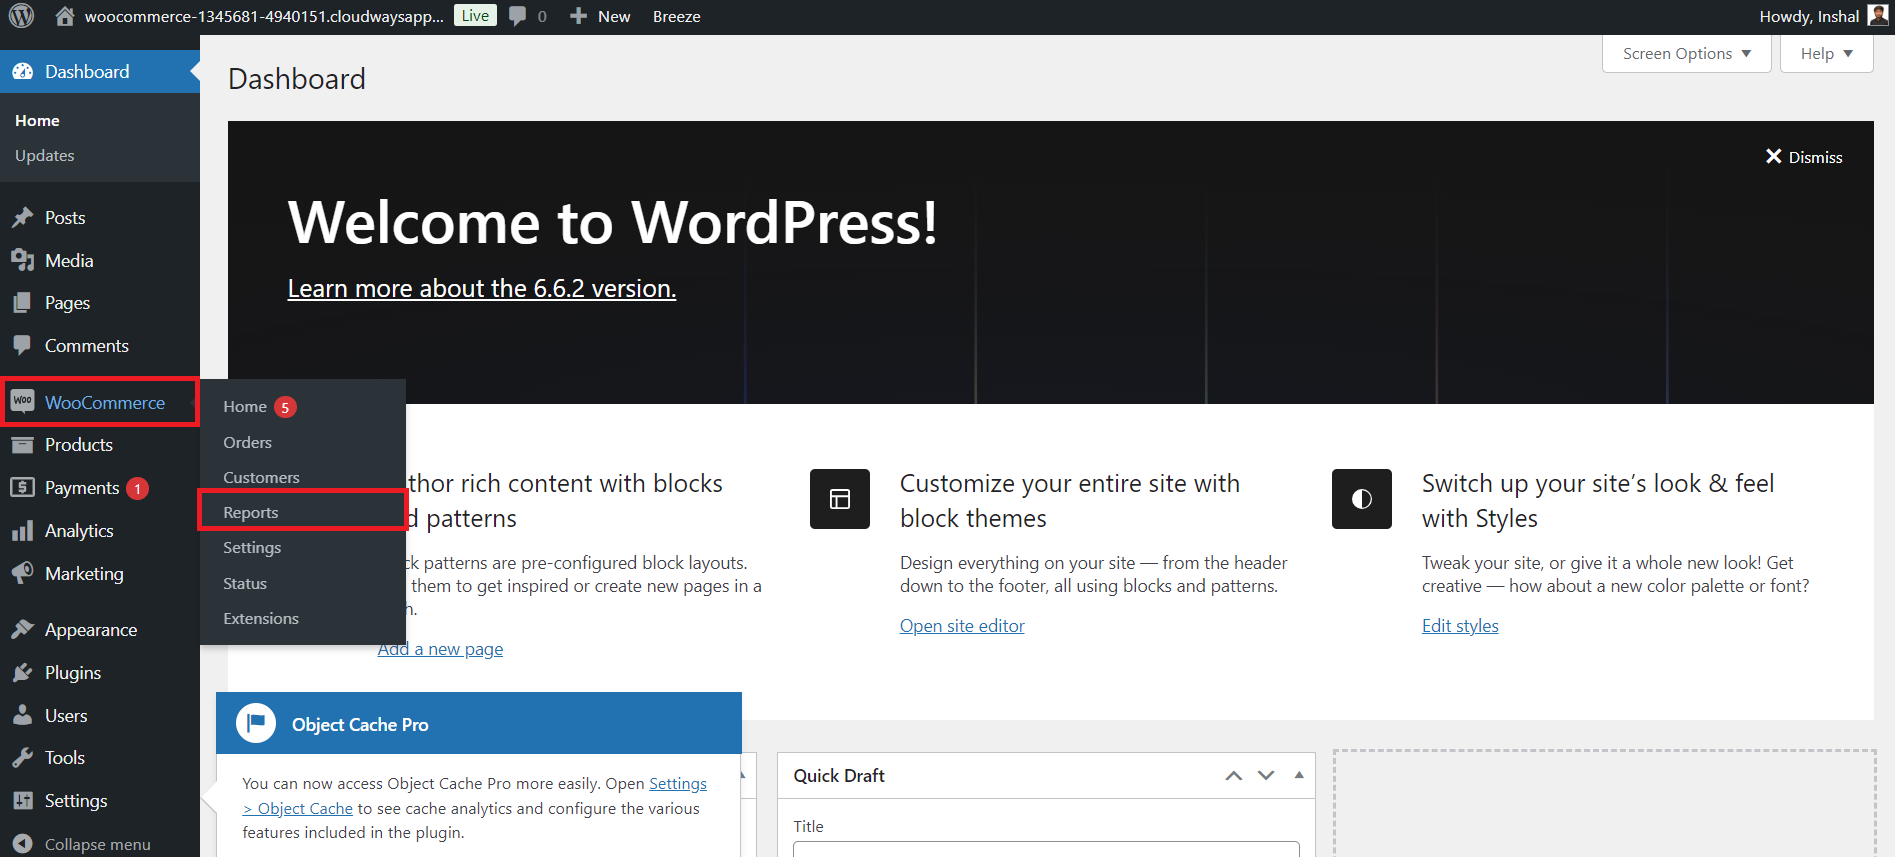Dismiss the Welcome to WordPress panel
The height and width of the screenshot is (857, 1895).
coord(1804,157)
